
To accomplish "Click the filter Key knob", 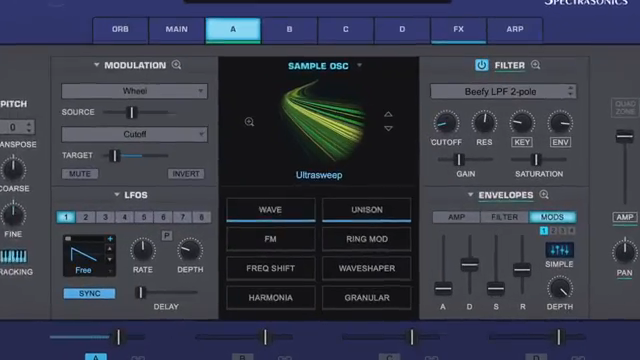I will pos(522,122).
